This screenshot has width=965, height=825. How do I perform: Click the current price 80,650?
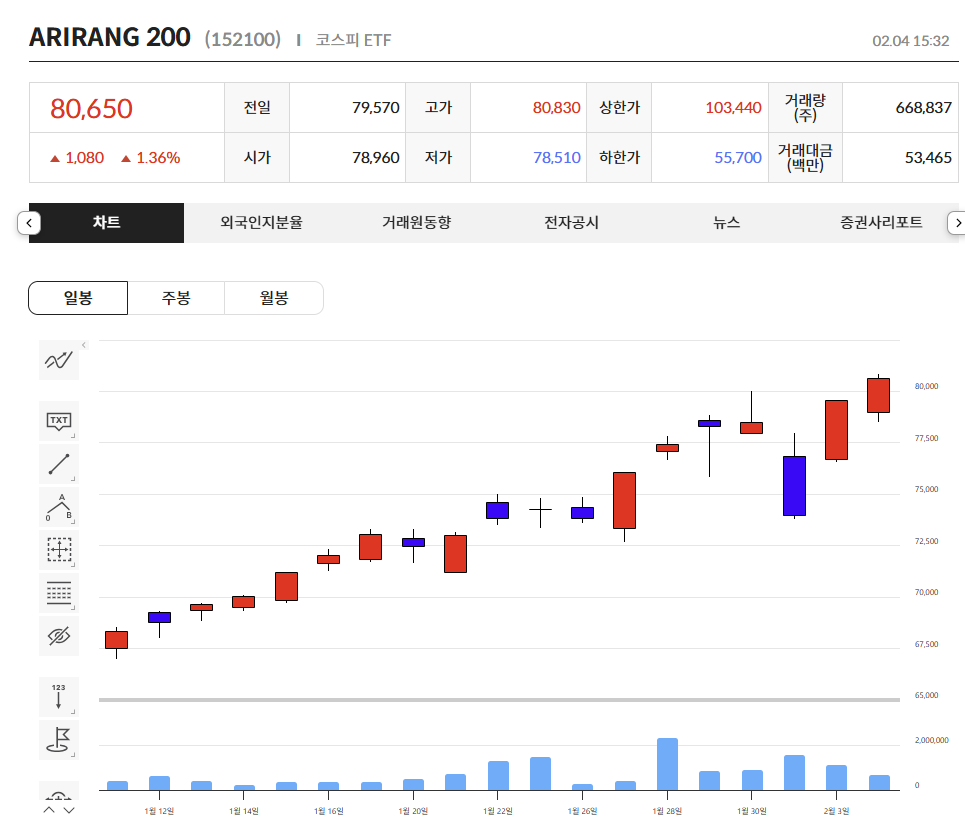pyautogui.click(x=91, y=109)
